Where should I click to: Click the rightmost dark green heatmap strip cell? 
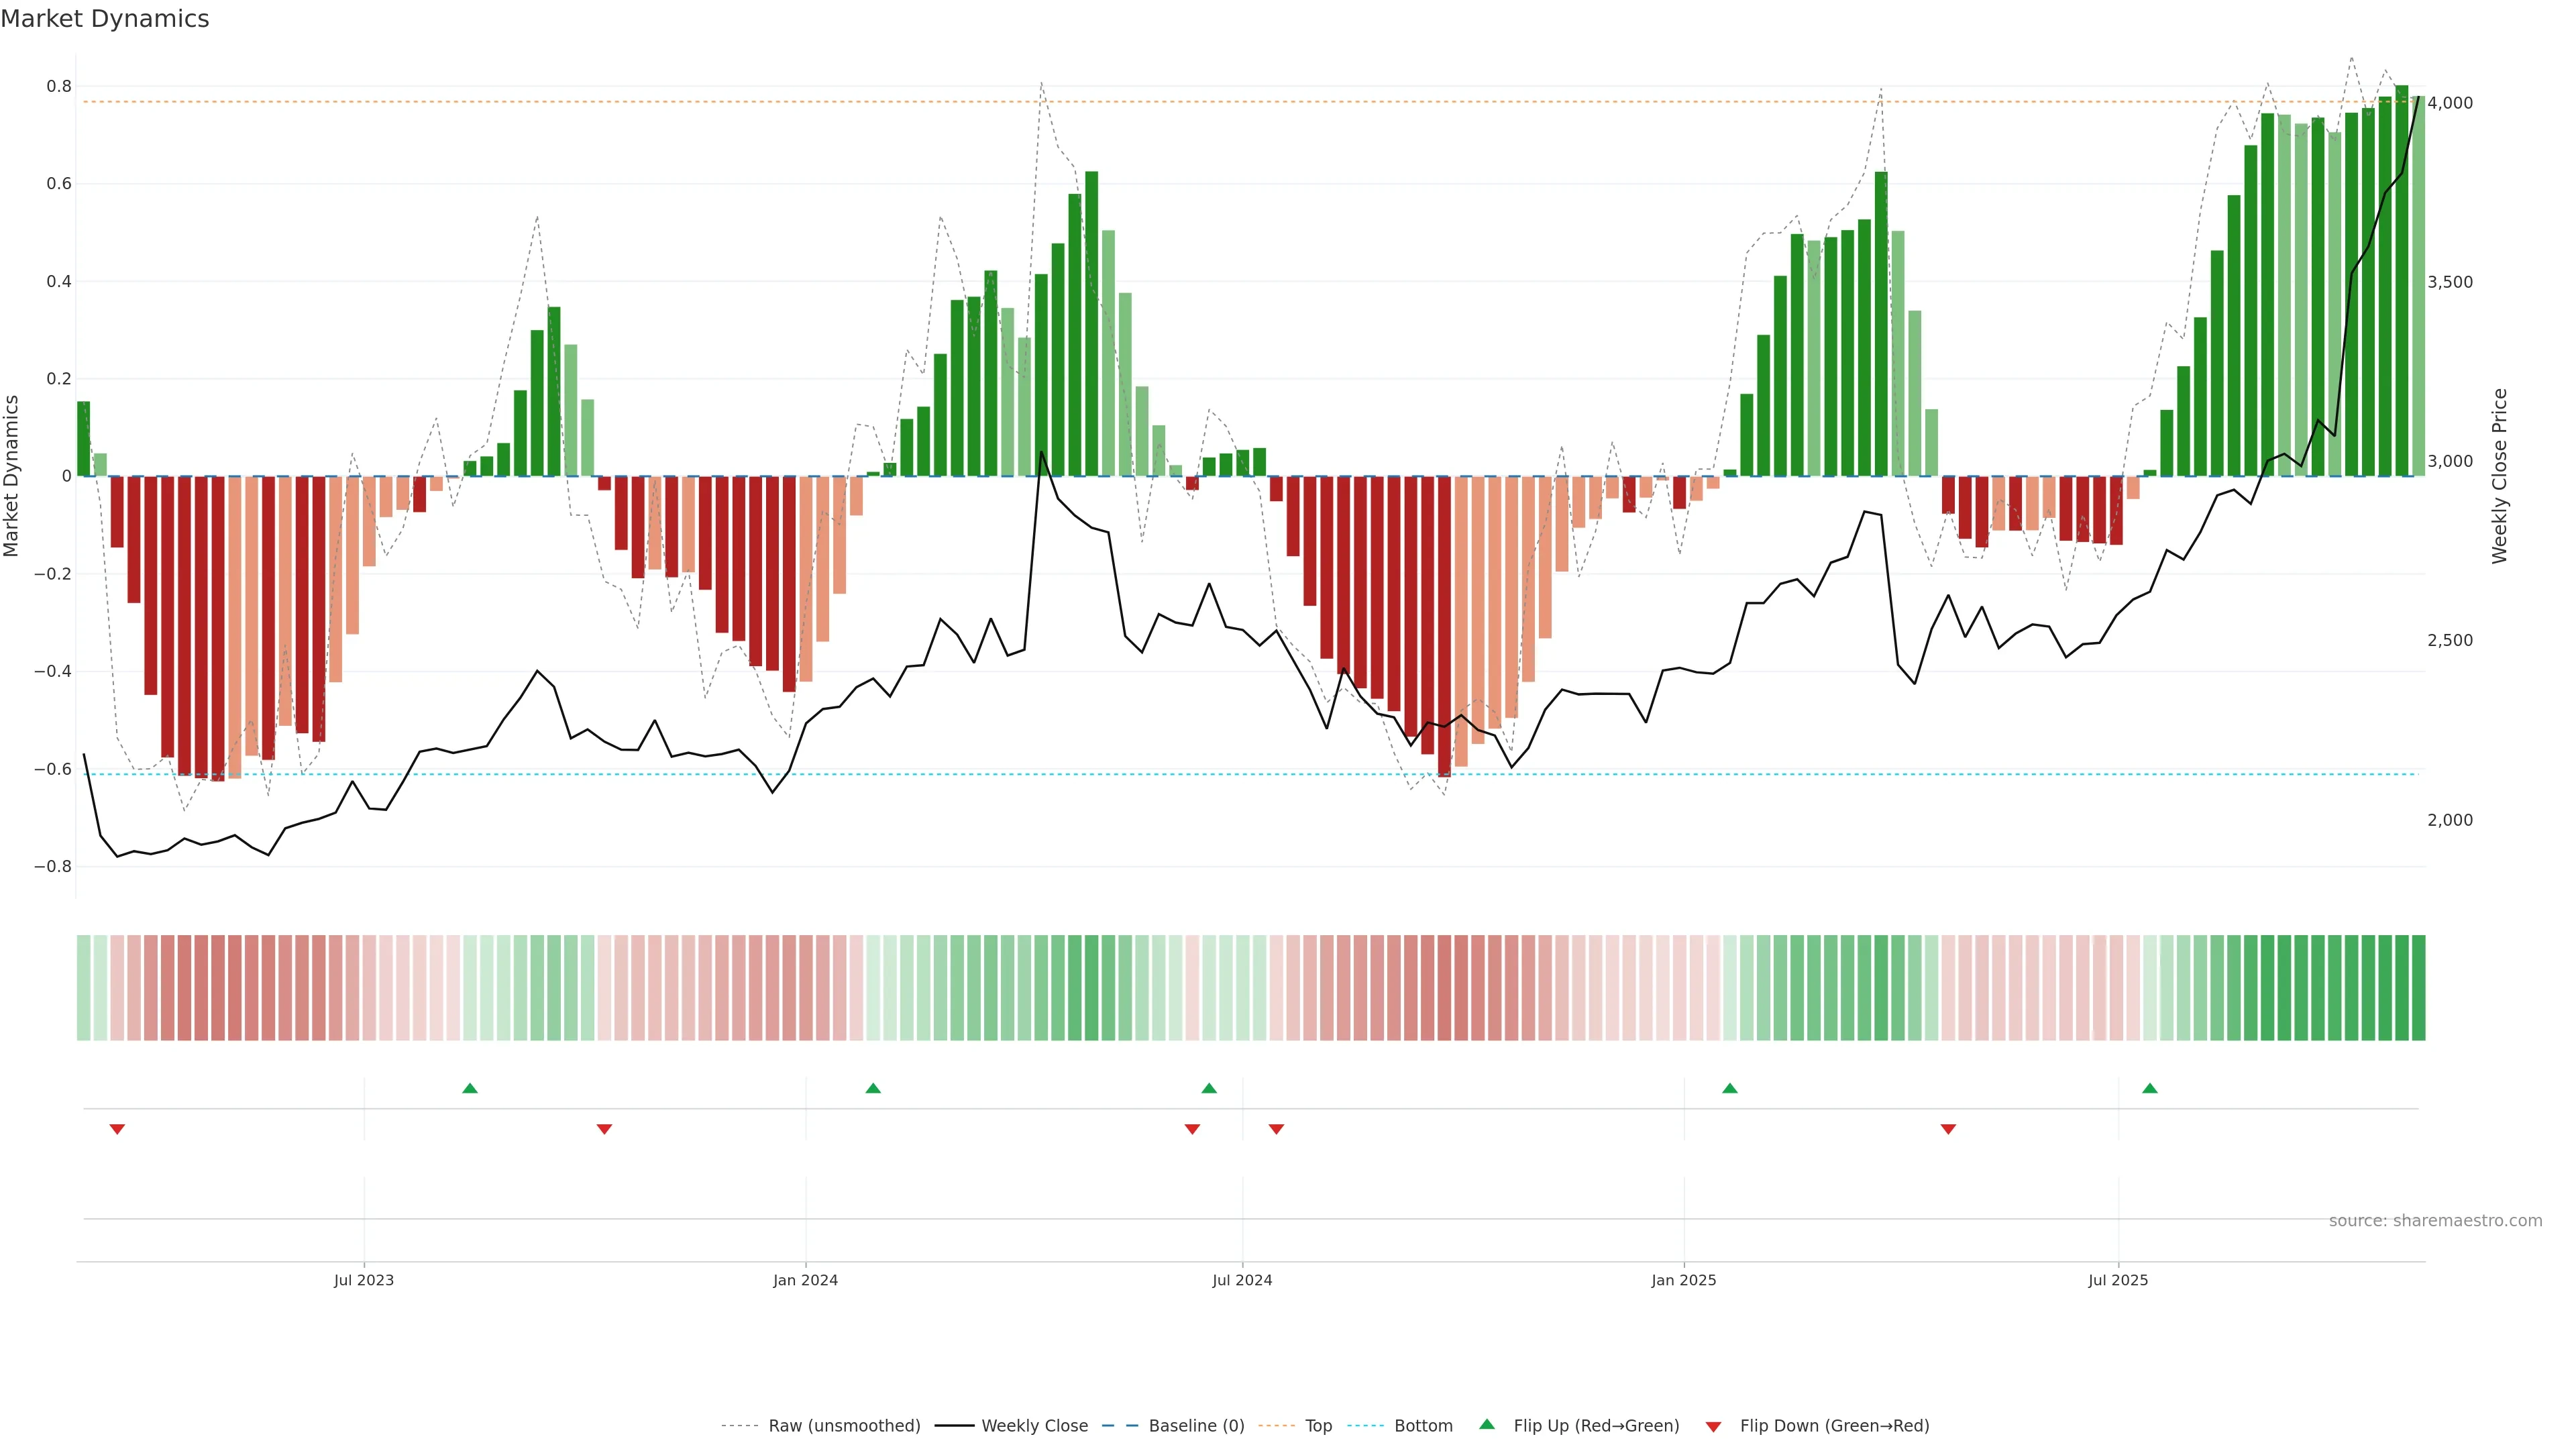point(2418,987)
